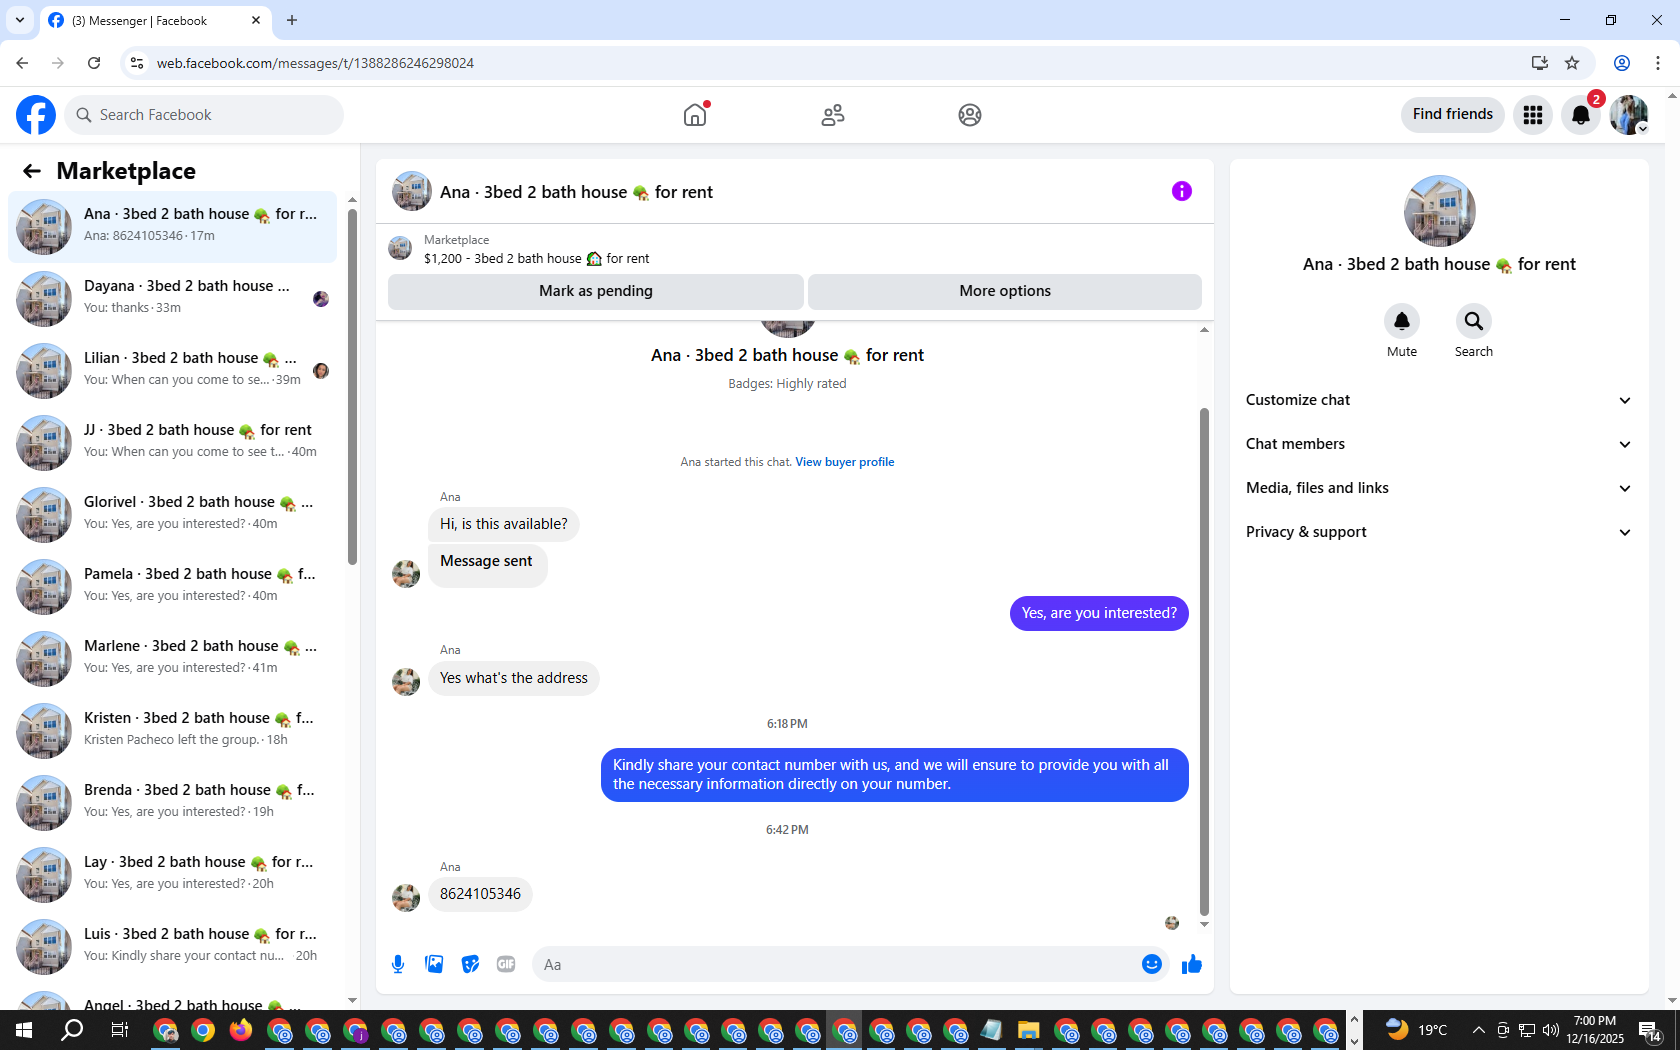Viewport: 1680px width, 1050px height.
Task: Open the notifications bell icon
Action: click(x=1581, y=115)
